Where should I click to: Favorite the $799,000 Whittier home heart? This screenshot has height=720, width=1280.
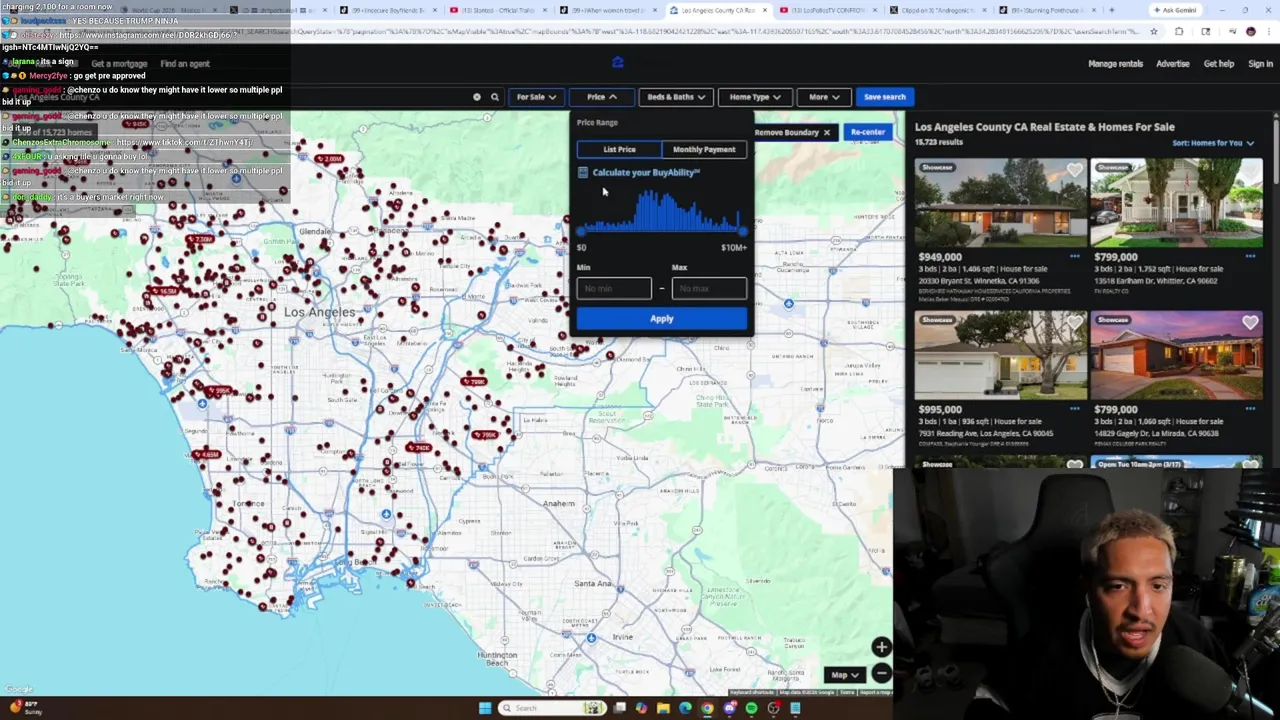[x=1250, y=171]
